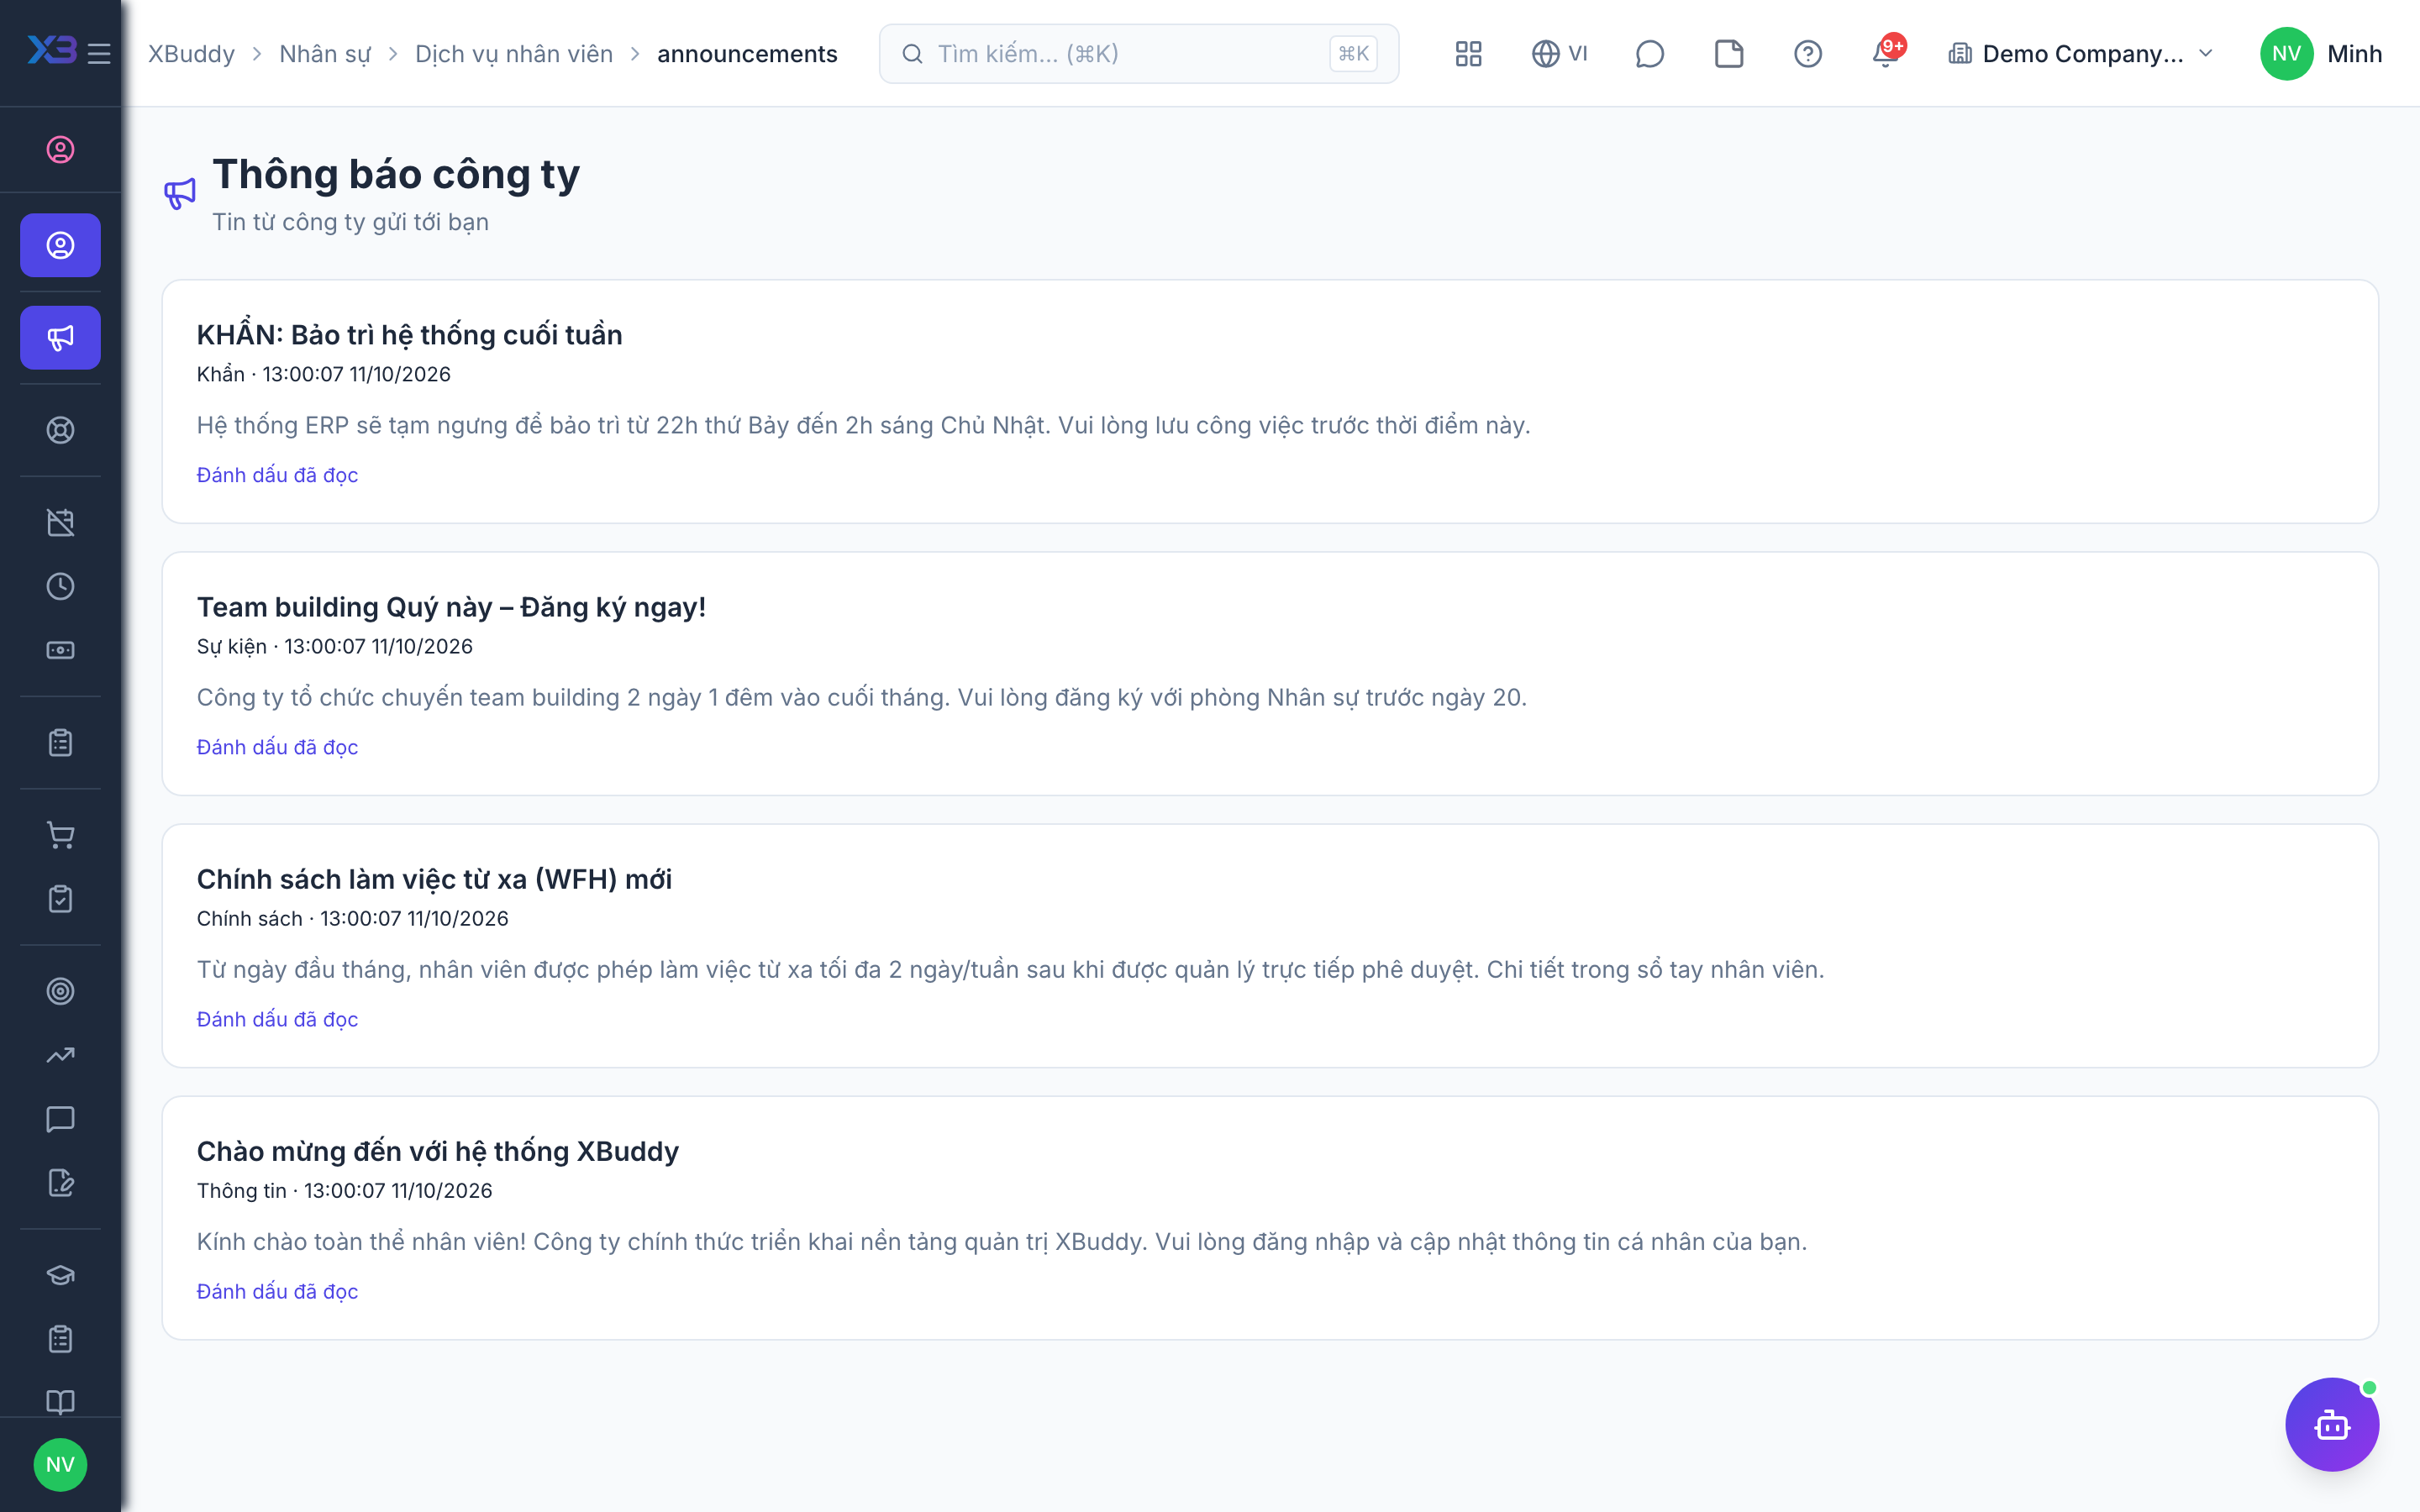2420x1512 pixels.
Task: Open the VI language selector
Action: click(x=1559, y=53)
